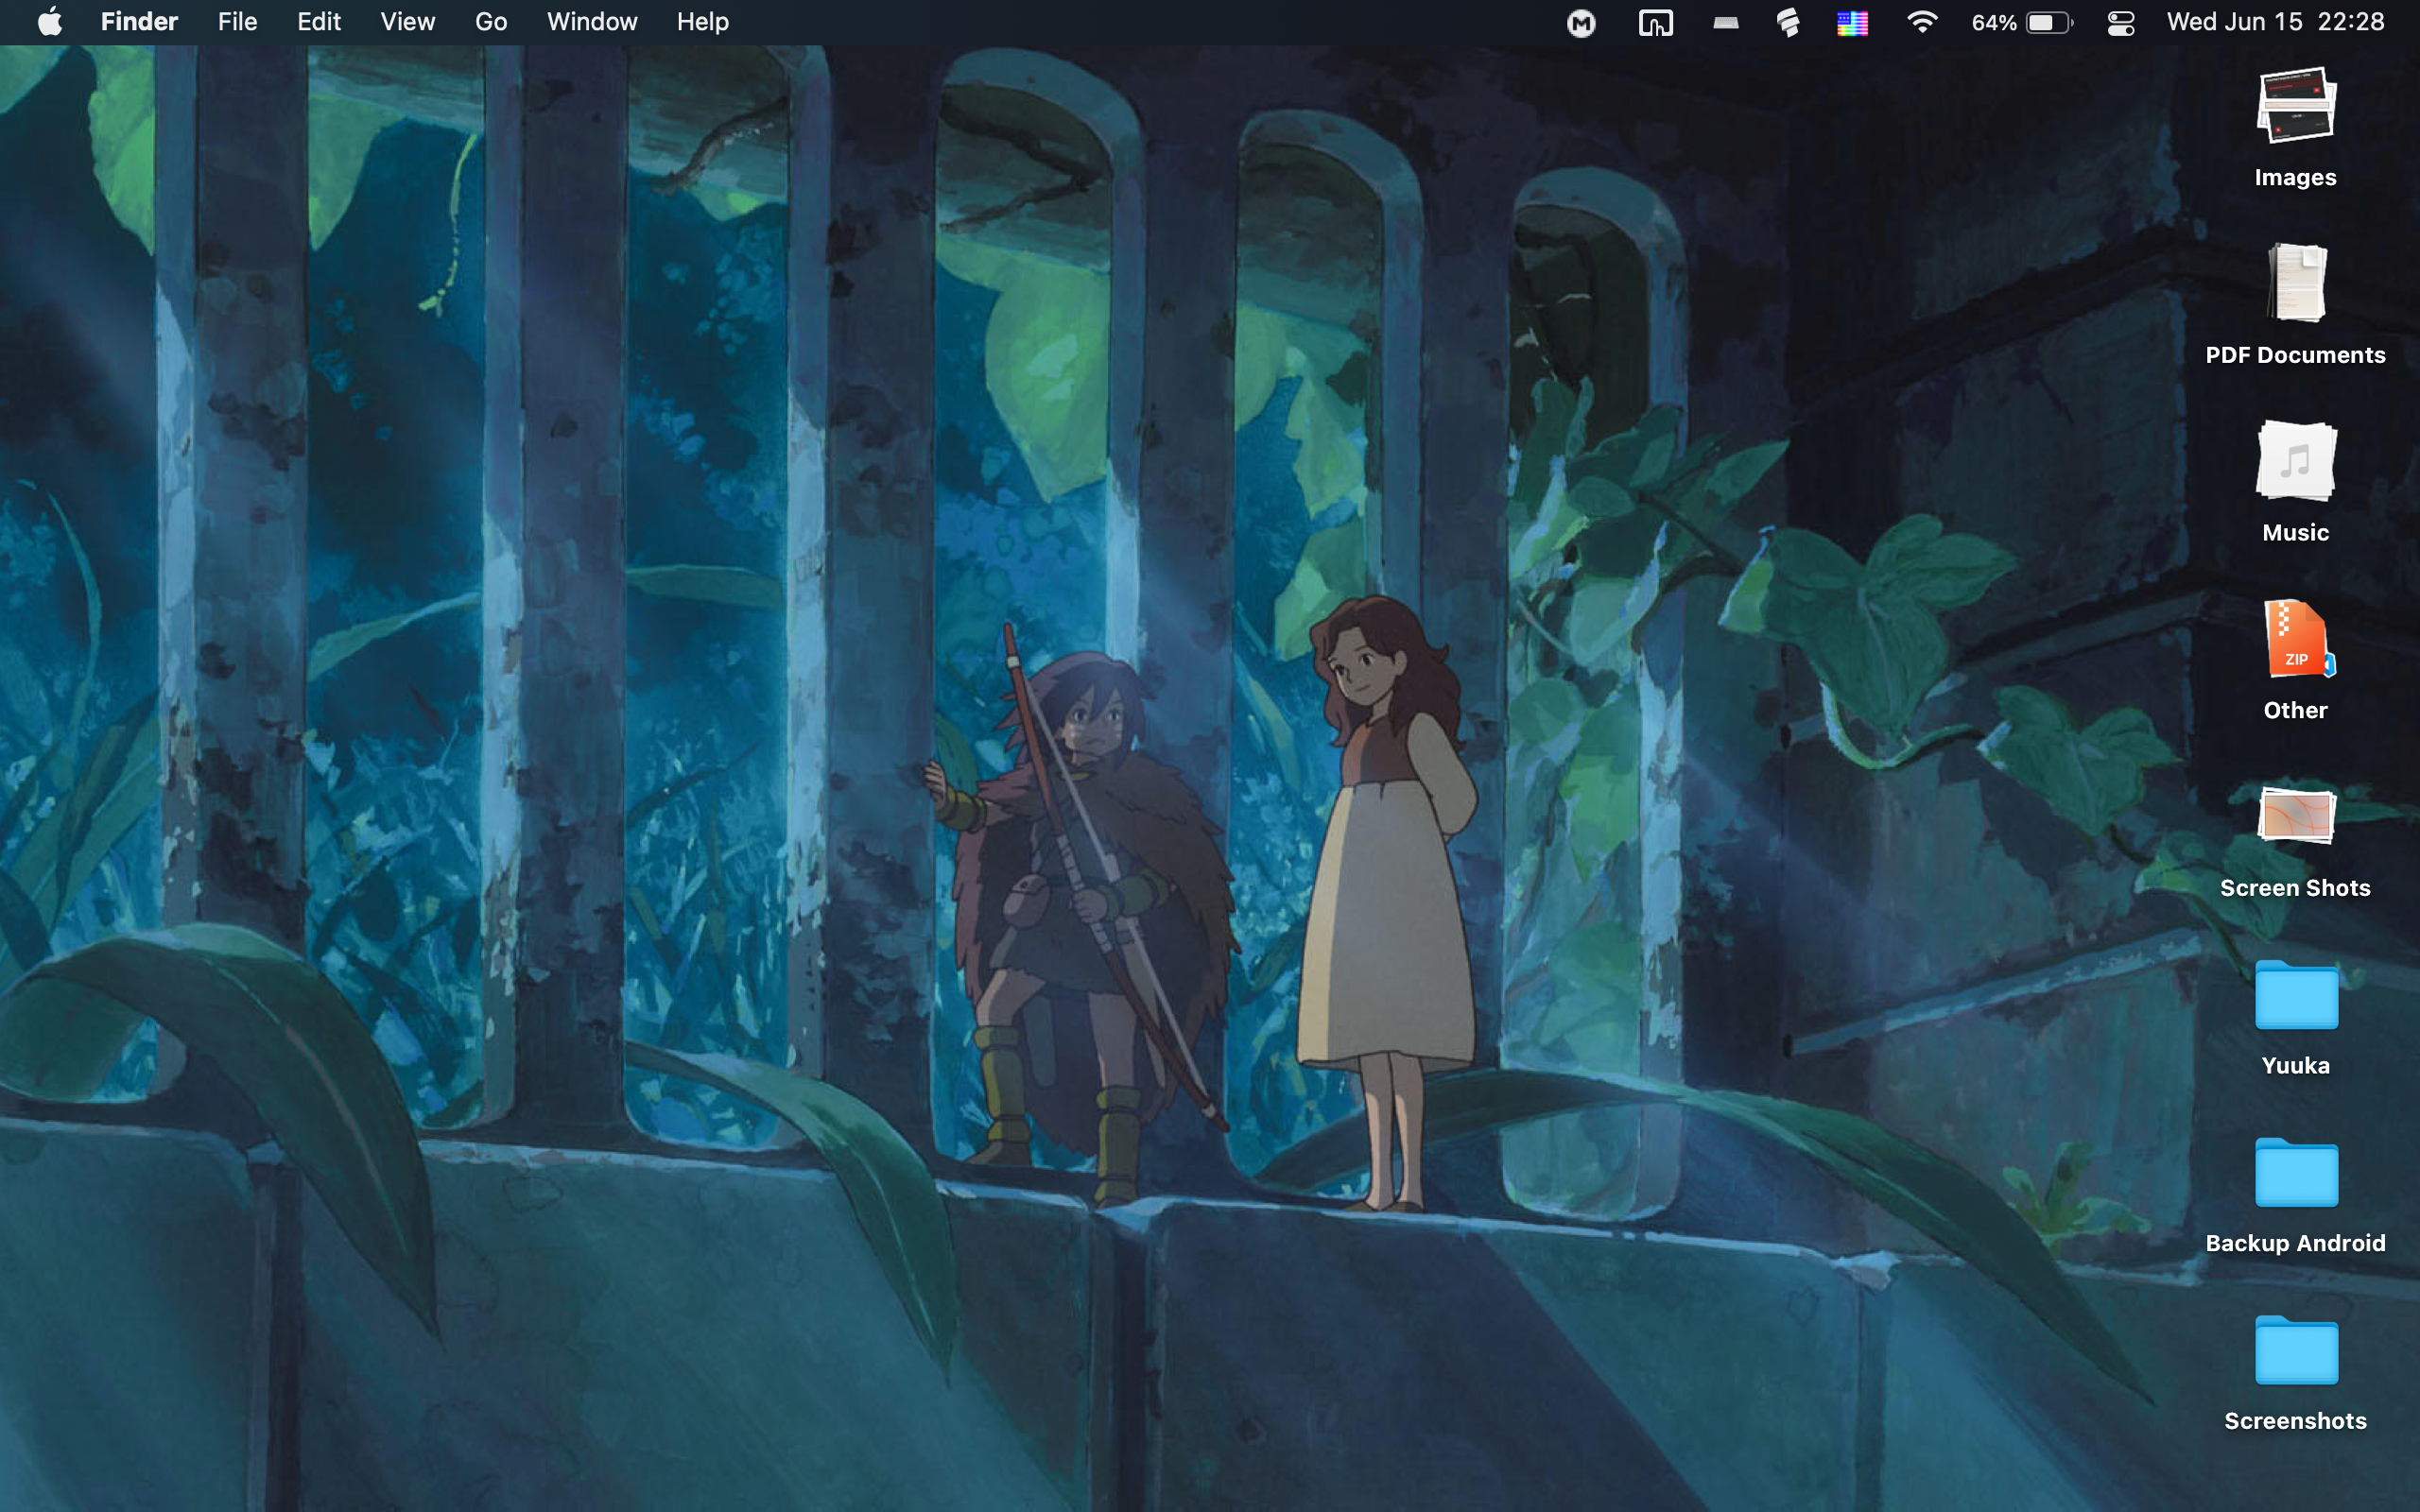2420x1512 pixels.
Task: Click the date and time display
Action: click(2275, 22)
